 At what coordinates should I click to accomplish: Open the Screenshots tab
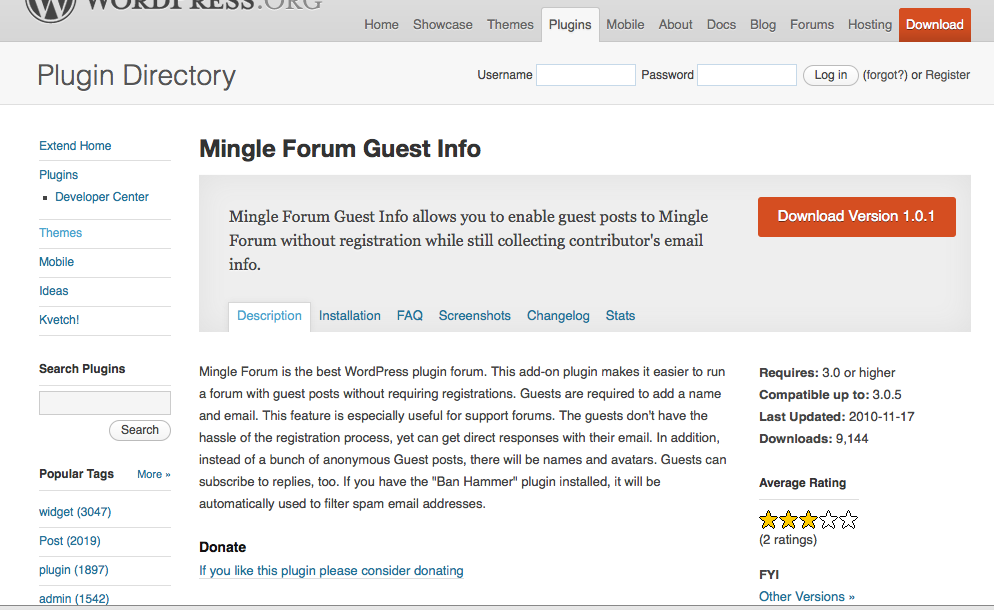tap(474, 316)
